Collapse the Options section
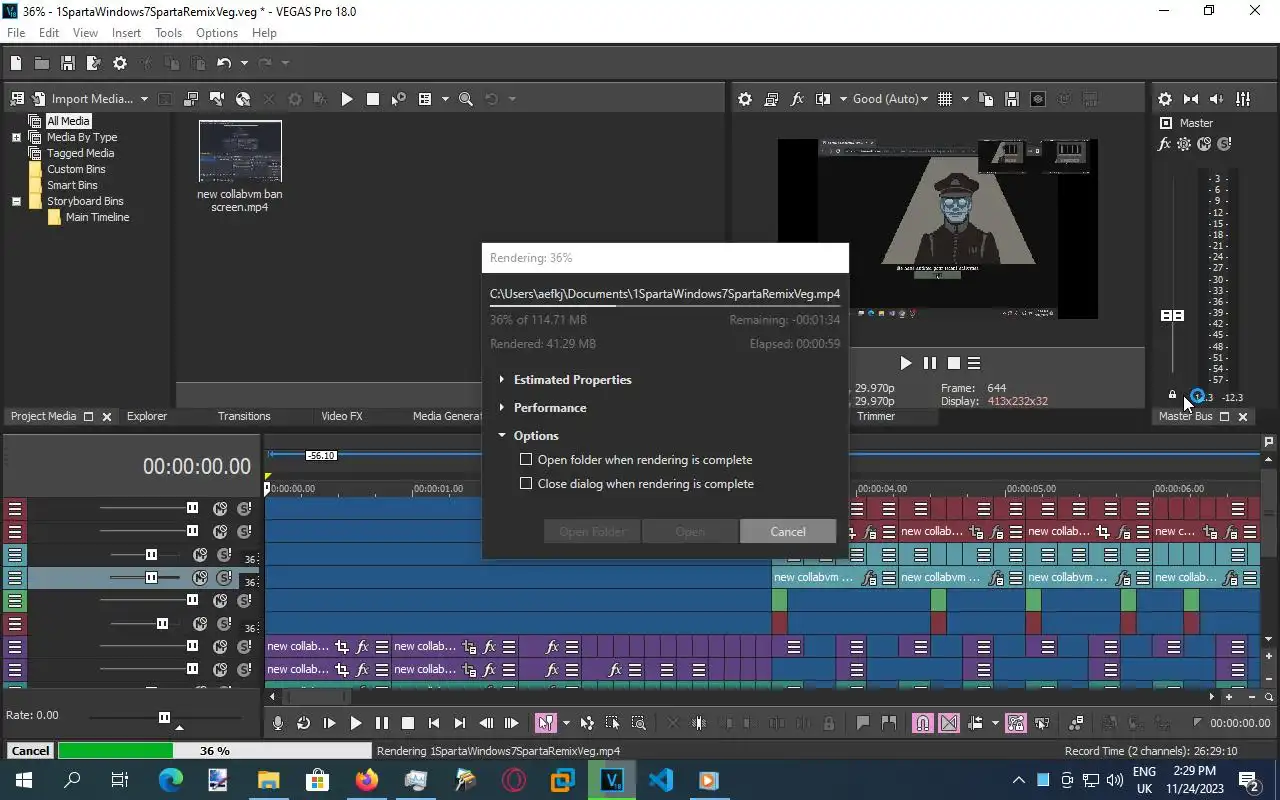 (x=502, y=436)
